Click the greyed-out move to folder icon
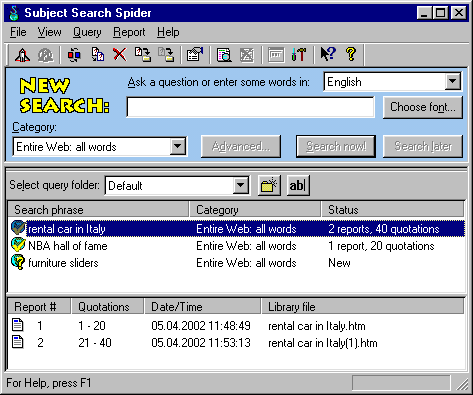 (166, 55)
